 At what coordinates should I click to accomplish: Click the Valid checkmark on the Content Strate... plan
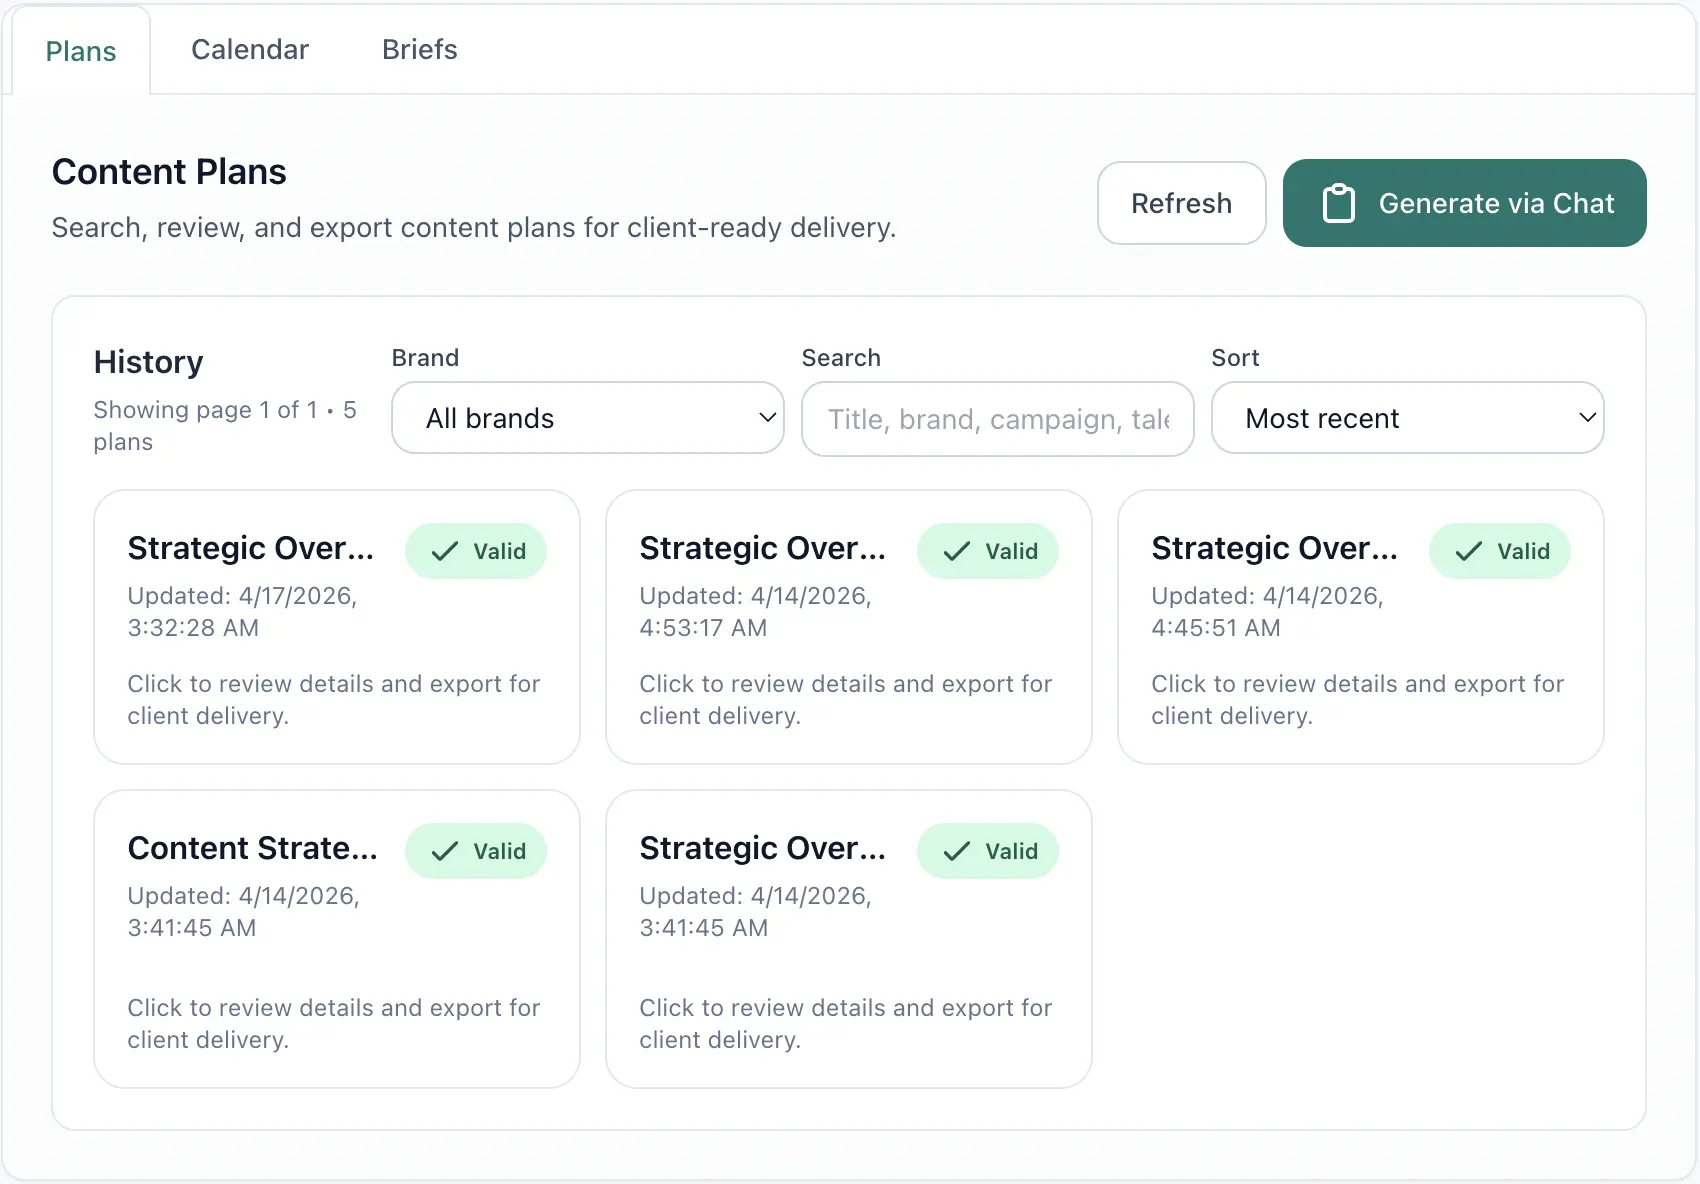click(x=445, y=851)
